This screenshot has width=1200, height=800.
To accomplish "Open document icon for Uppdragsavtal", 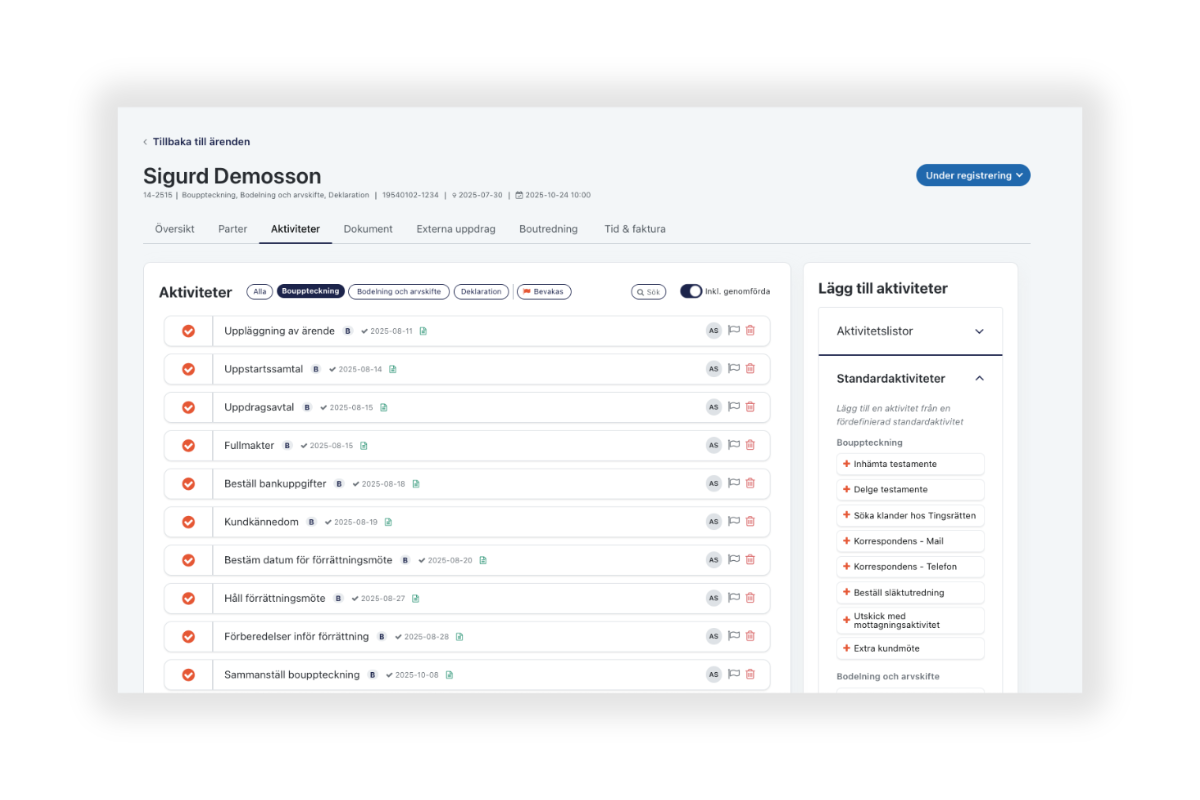I will tap(384, 408).
